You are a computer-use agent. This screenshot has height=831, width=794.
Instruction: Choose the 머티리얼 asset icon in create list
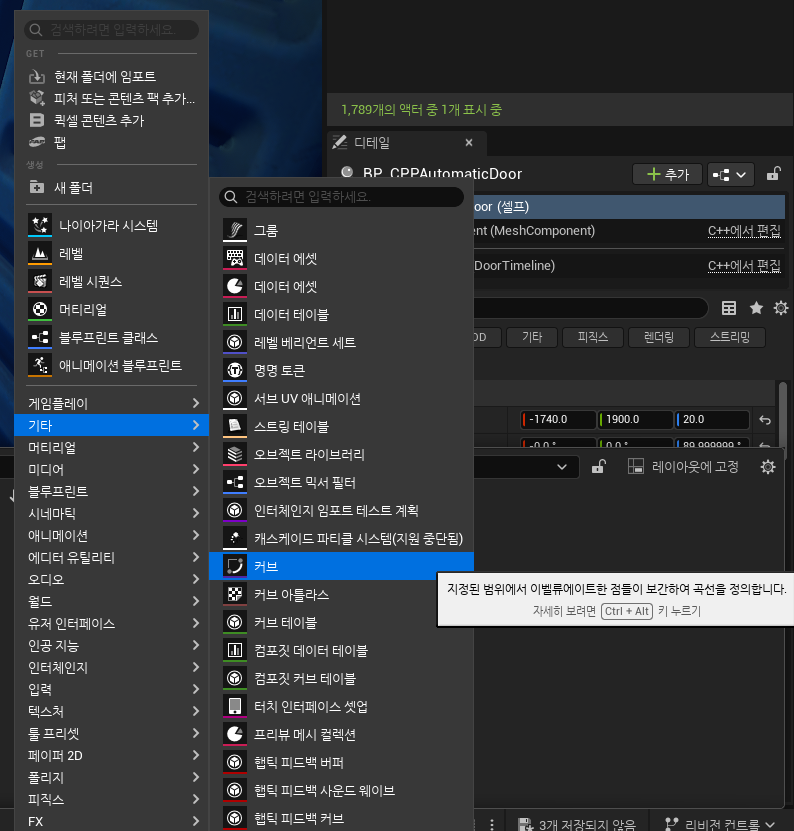(x=40, y=310)
